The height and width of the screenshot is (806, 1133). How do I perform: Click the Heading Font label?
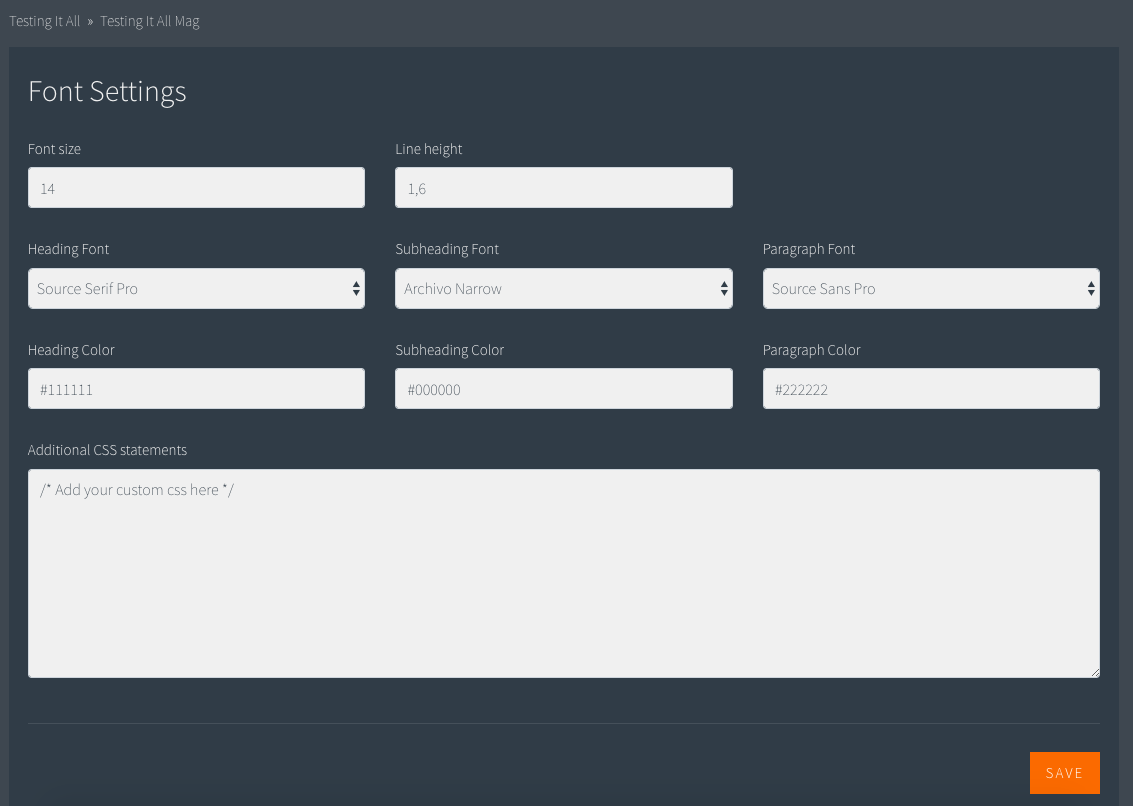coord(69,249)
